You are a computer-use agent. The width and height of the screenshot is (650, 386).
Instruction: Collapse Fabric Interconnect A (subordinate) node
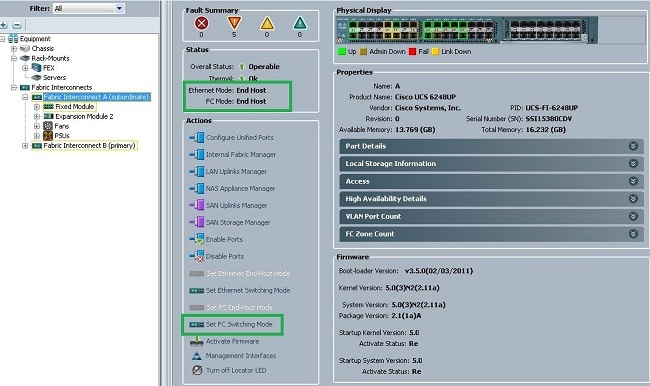click(x=25, y=97)
